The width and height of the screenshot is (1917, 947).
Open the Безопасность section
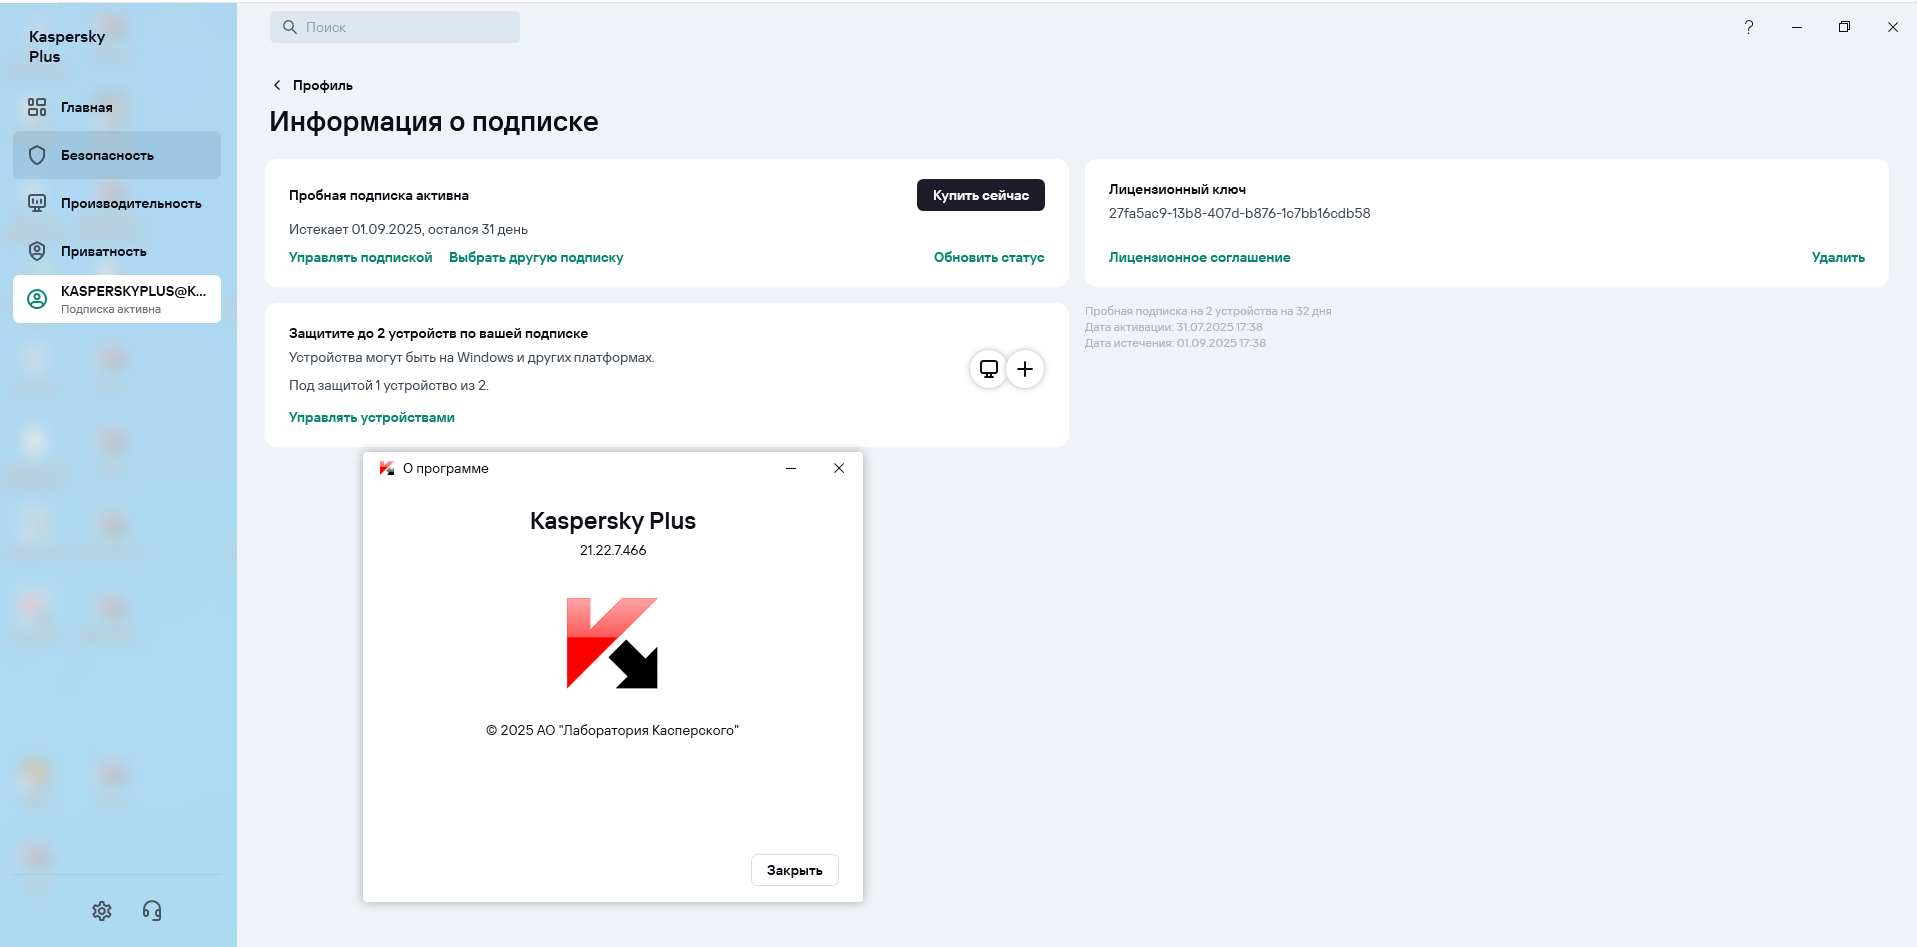(x=117, y=155)
